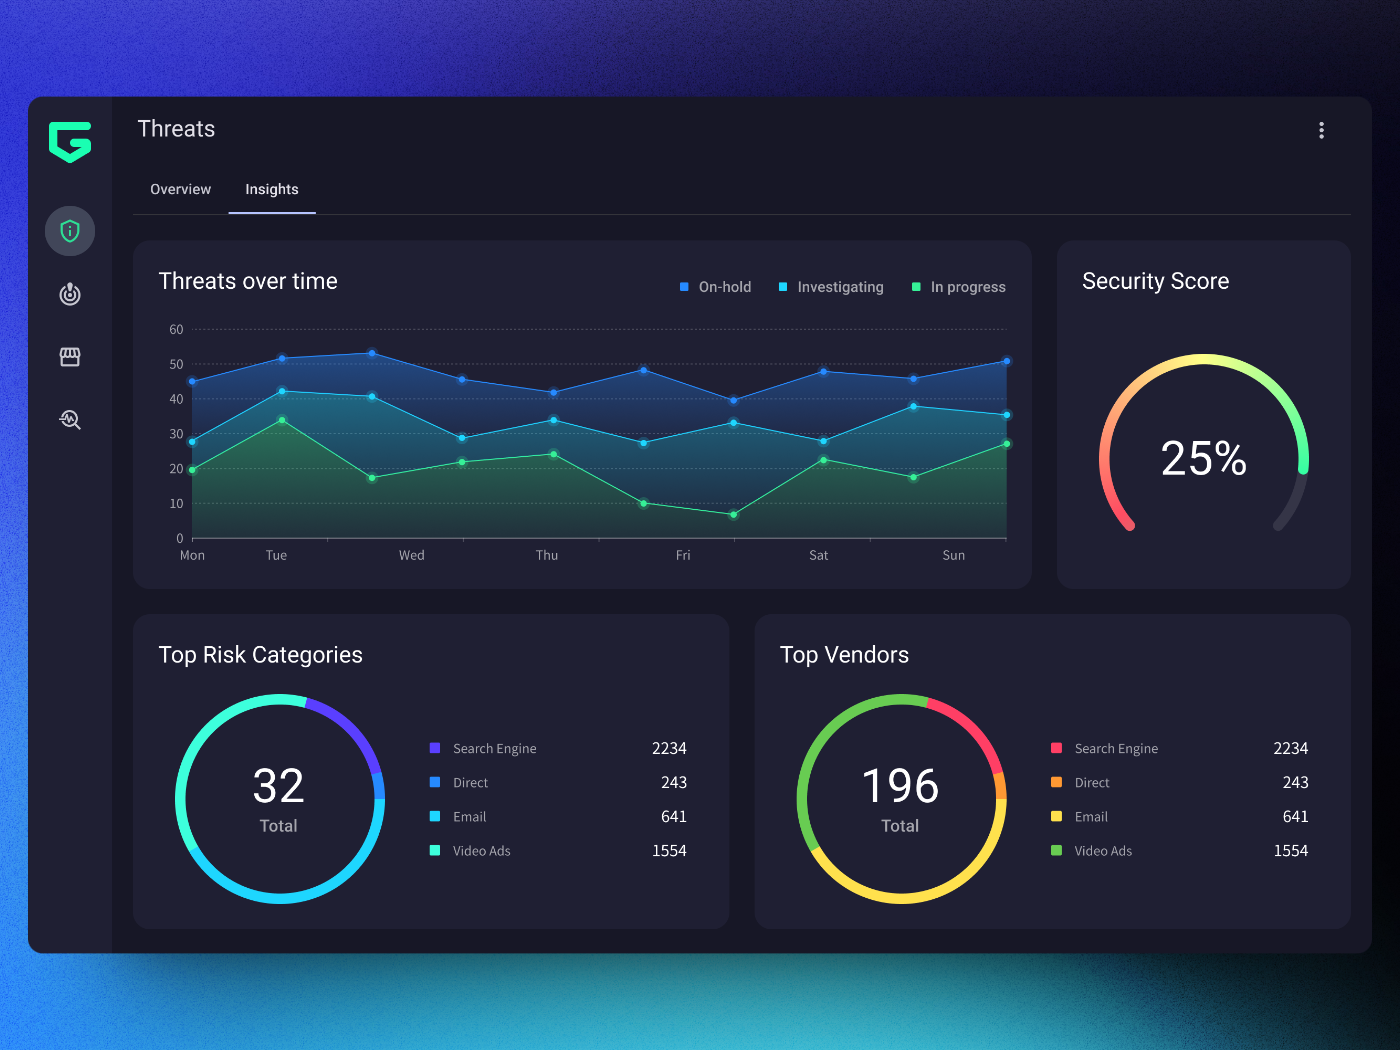Image resolution: width=1400 pixels, height=1050 pixels.
Task: Click the 2234 Search Engine value under Top Vendors
Action: pos(1290,748)
